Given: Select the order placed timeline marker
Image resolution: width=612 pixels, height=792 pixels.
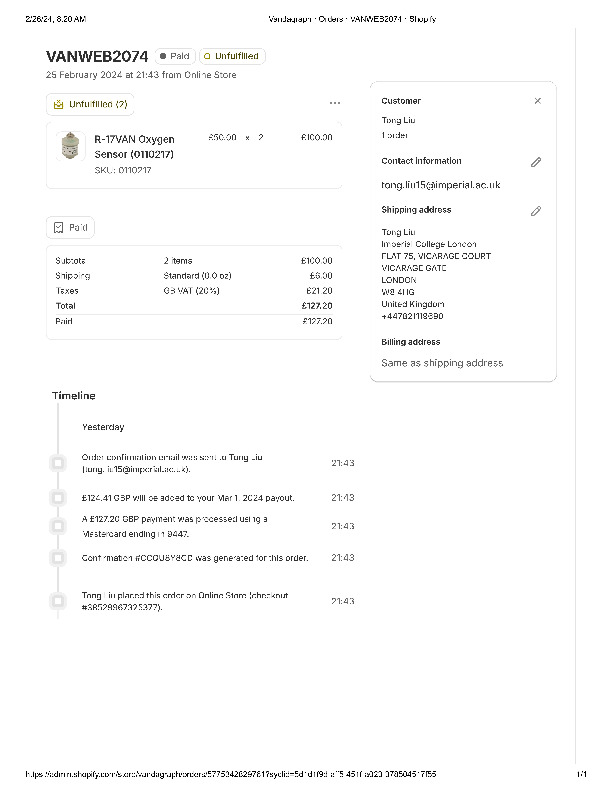Looking at the screenshot, I should 58,601.
